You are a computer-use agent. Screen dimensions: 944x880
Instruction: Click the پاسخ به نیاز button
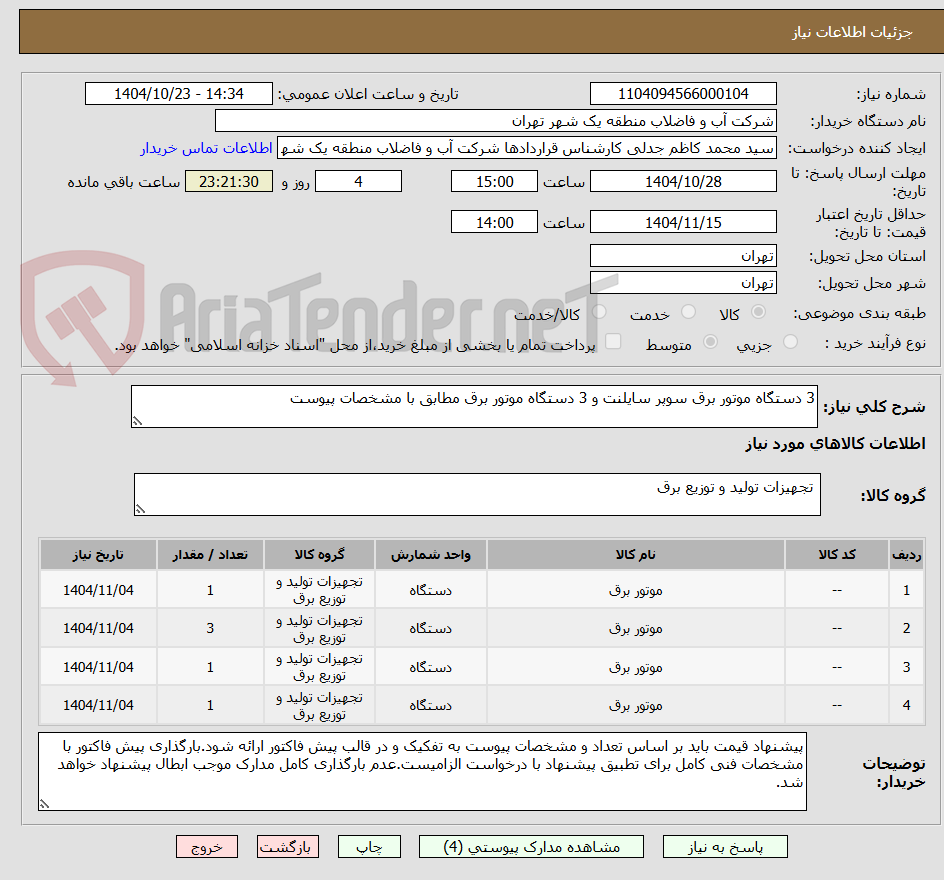tap(724, 846)
